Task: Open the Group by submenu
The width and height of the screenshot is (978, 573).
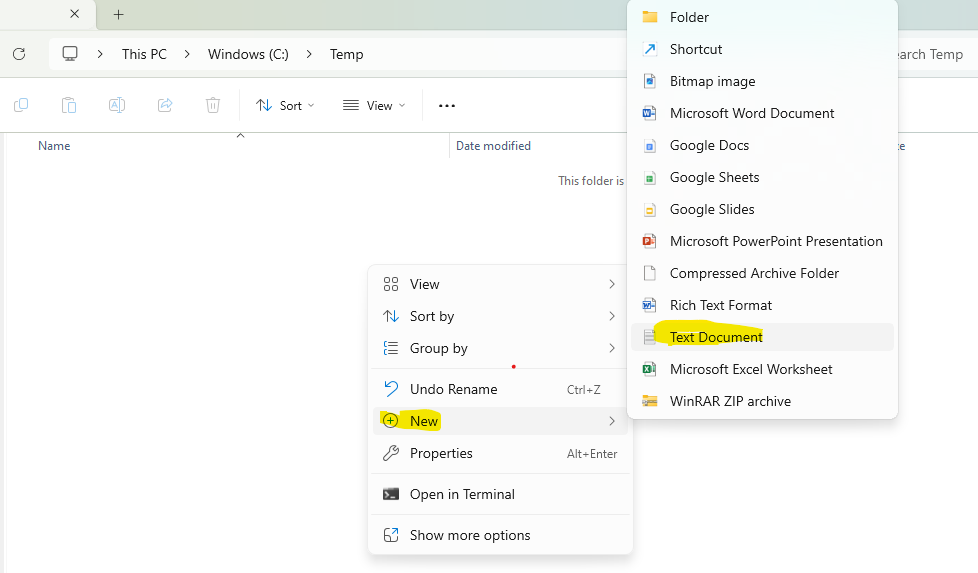Action: click(x=500, y=348)
